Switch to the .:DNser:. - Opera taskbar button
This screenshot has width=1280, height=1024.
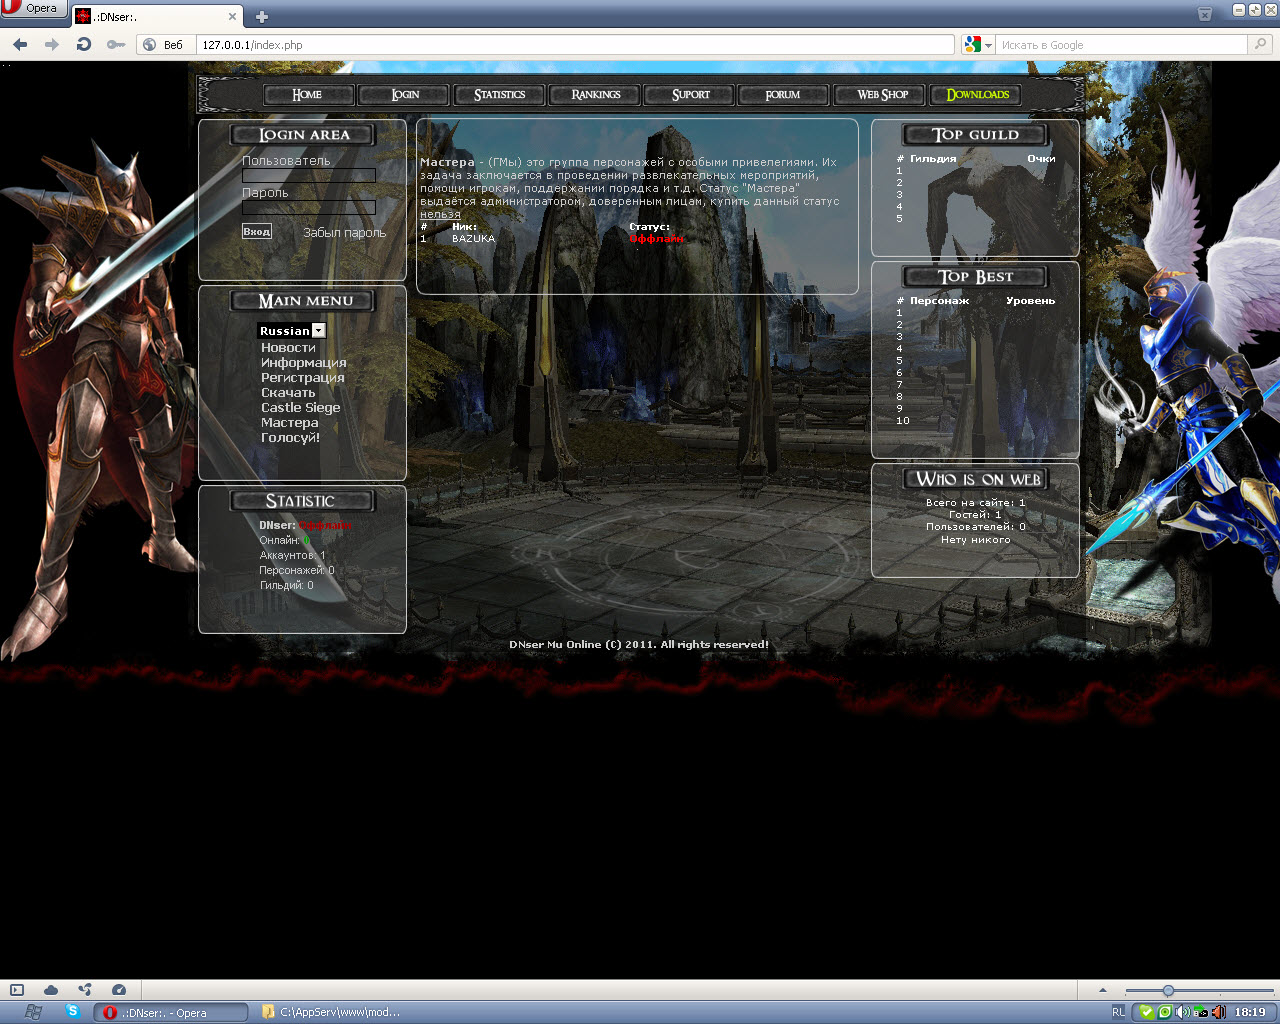coord(170,1013)
